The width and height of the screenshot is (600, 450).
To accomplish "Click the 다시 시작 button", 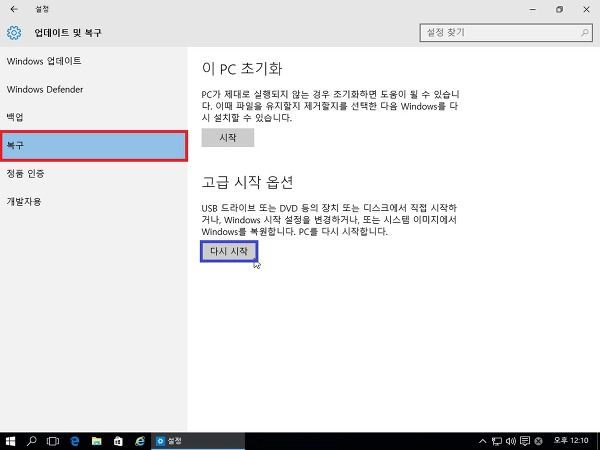I will pyautogui.click(x=229, y=251).
